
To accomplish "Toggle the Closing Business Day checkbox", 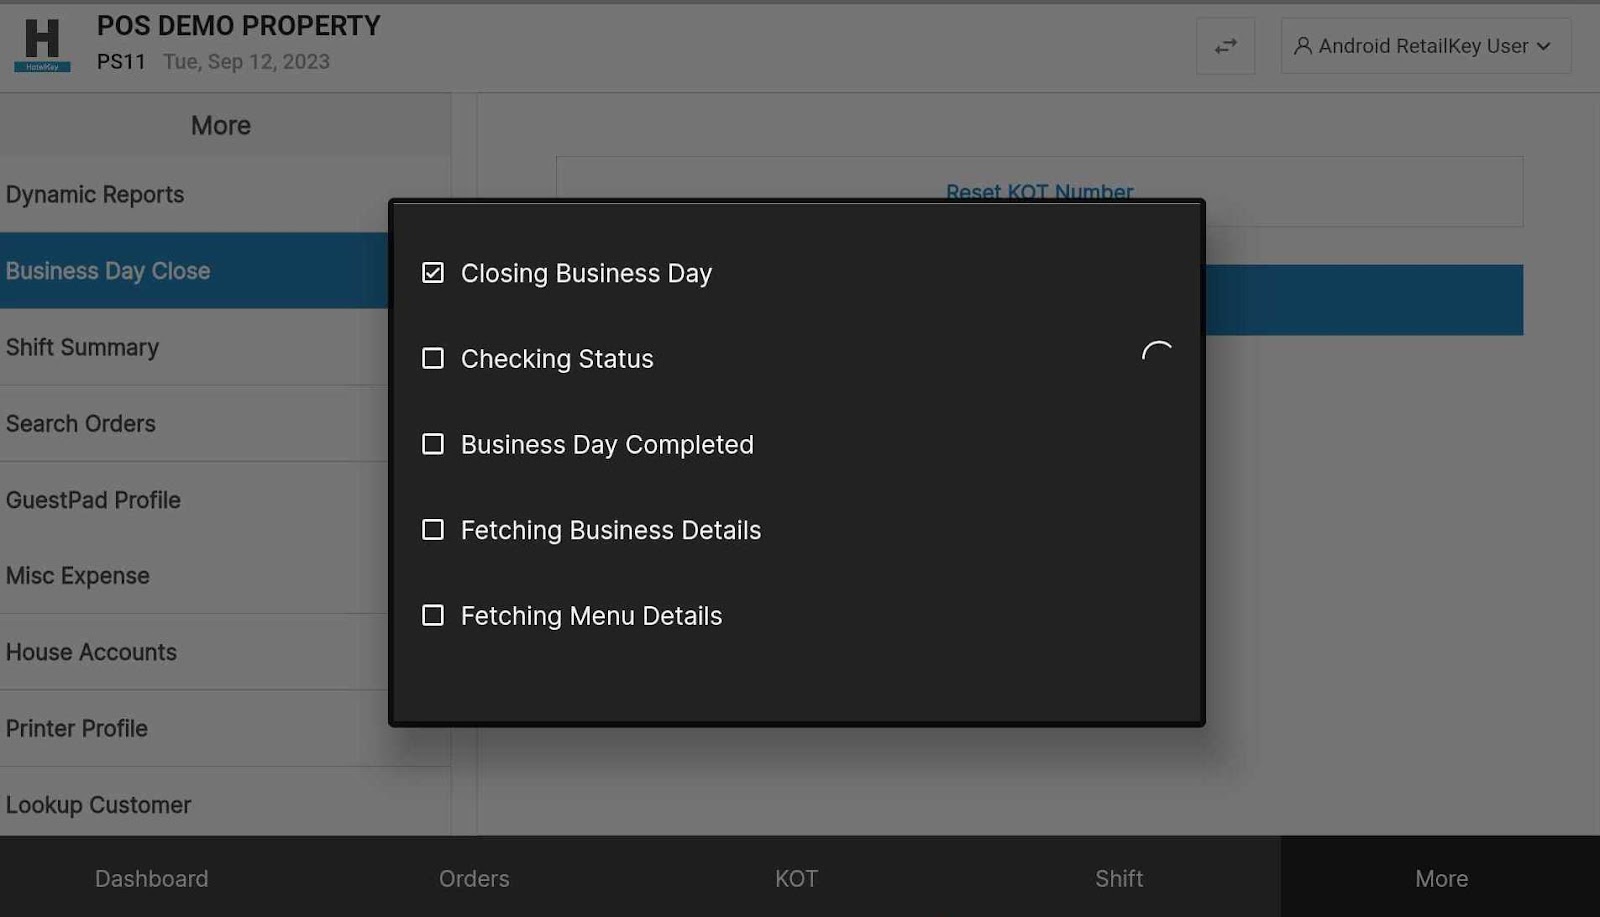I will point(433,273).
